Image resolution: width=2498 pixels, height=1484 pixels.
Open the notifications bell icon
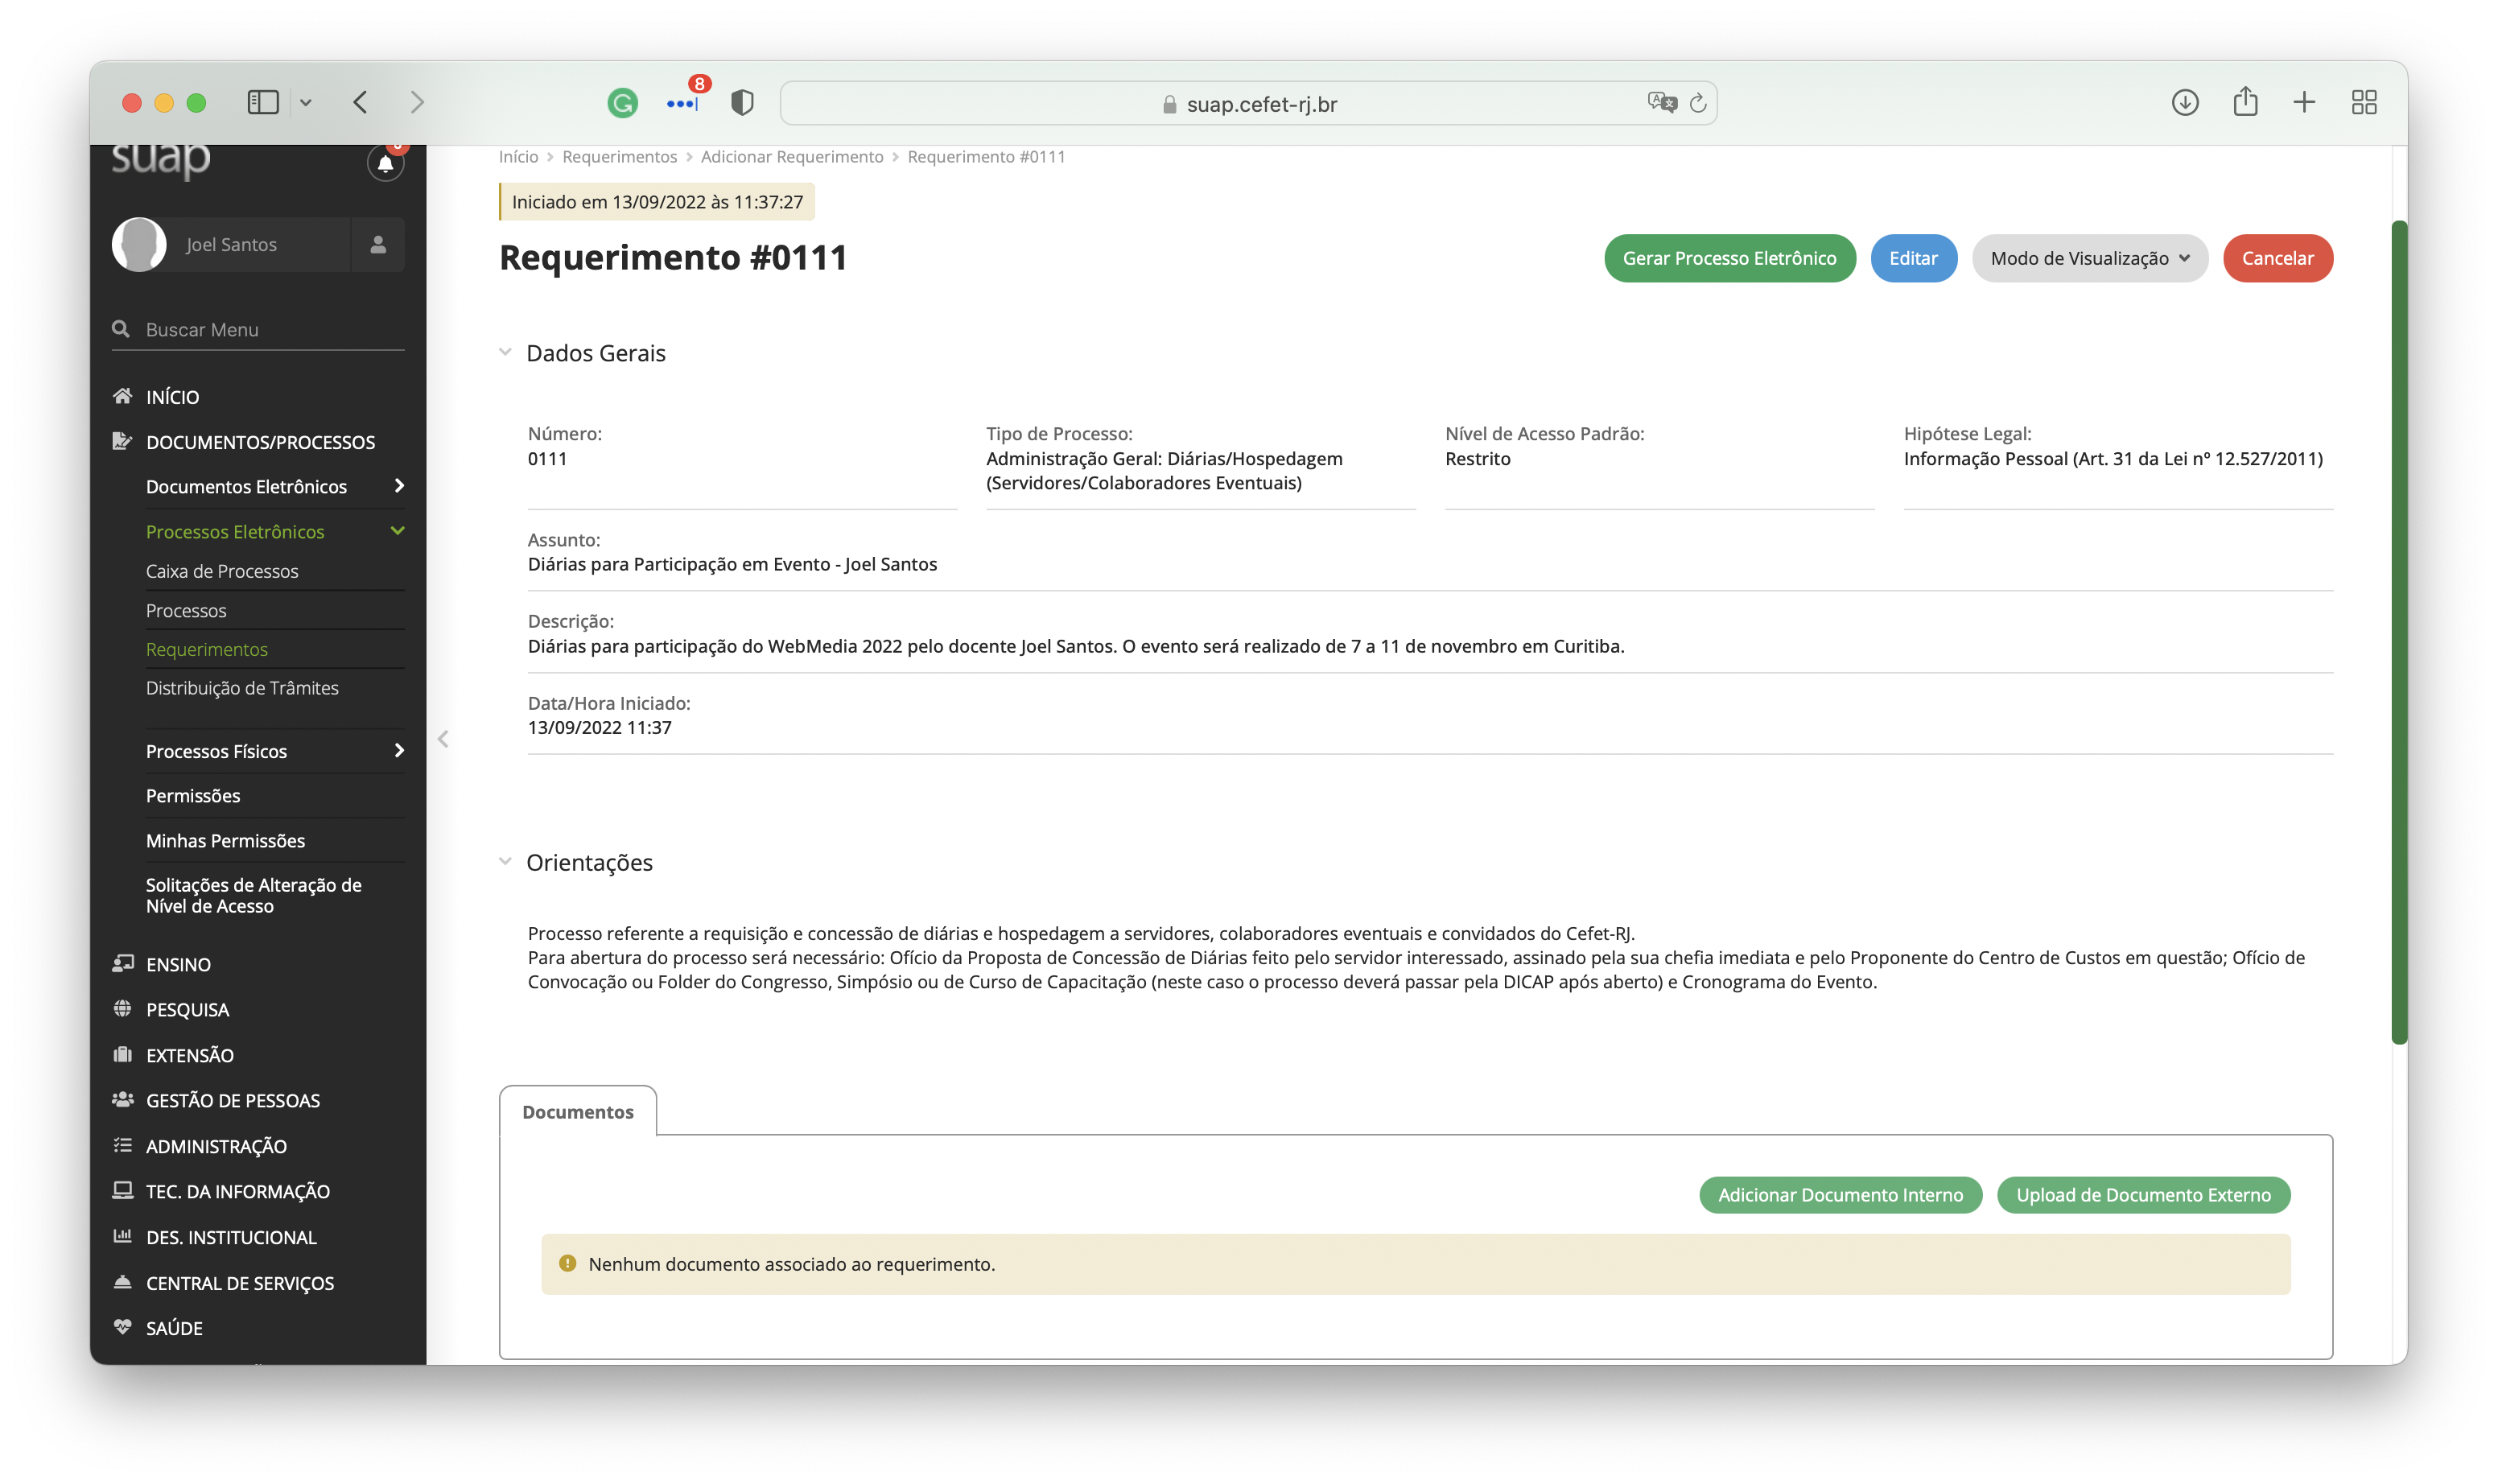click(x=385, y=163)
